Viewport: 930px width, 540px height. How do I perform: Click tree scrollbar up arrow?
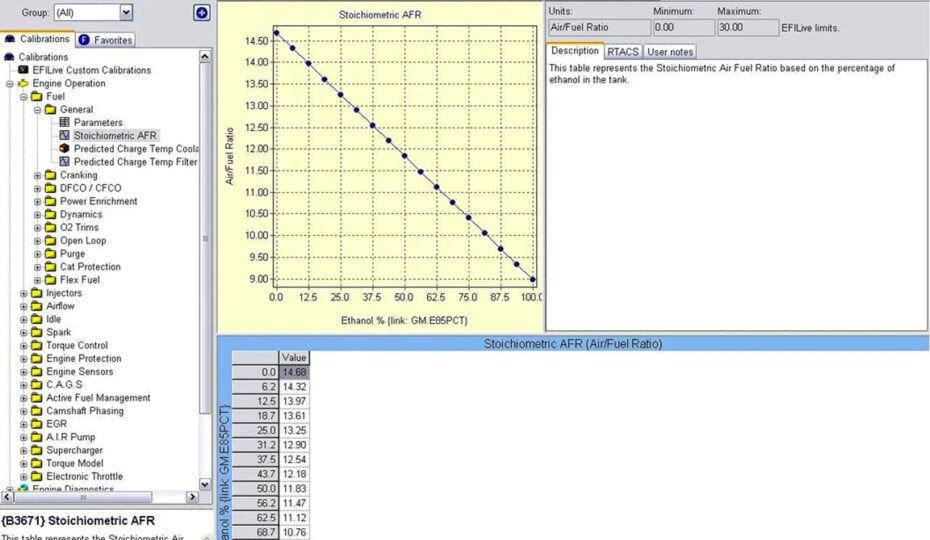tap(205, 56)
